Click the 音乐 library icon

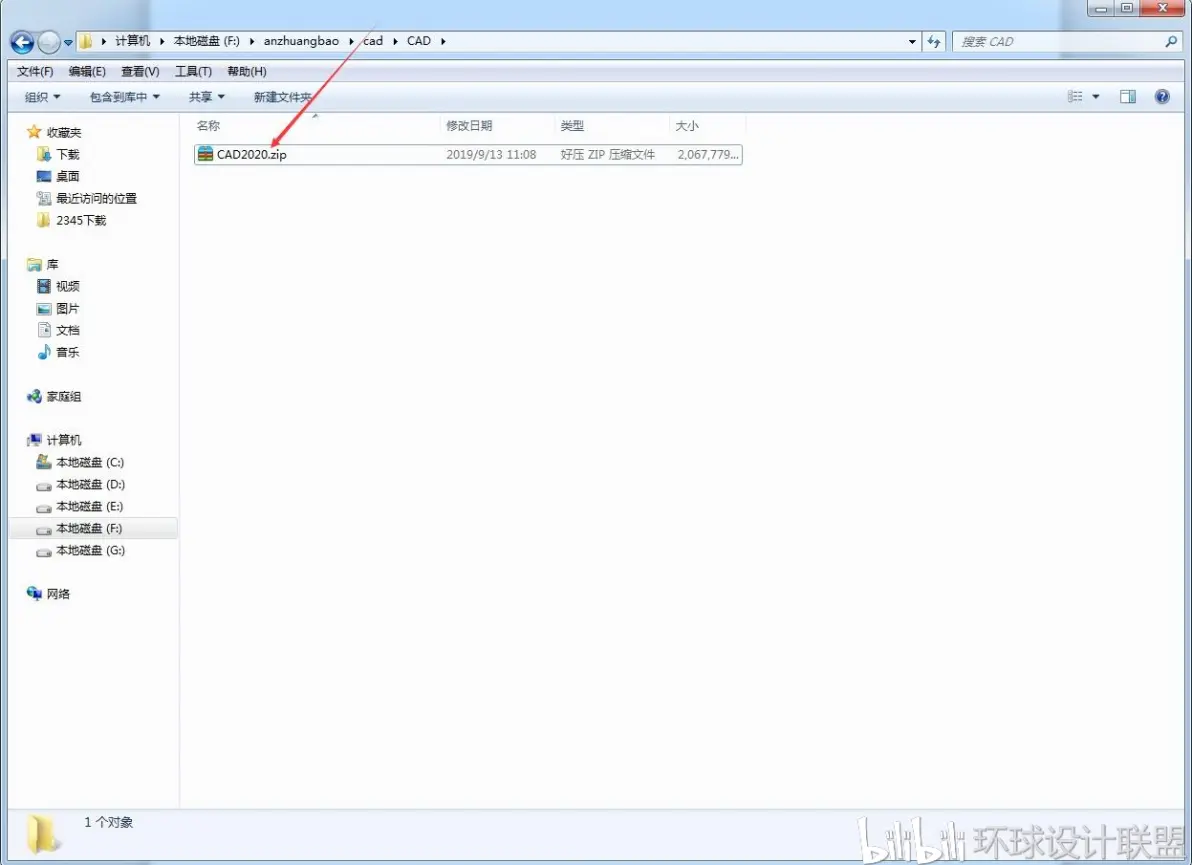pyautogui.click(x=44, y=352)
